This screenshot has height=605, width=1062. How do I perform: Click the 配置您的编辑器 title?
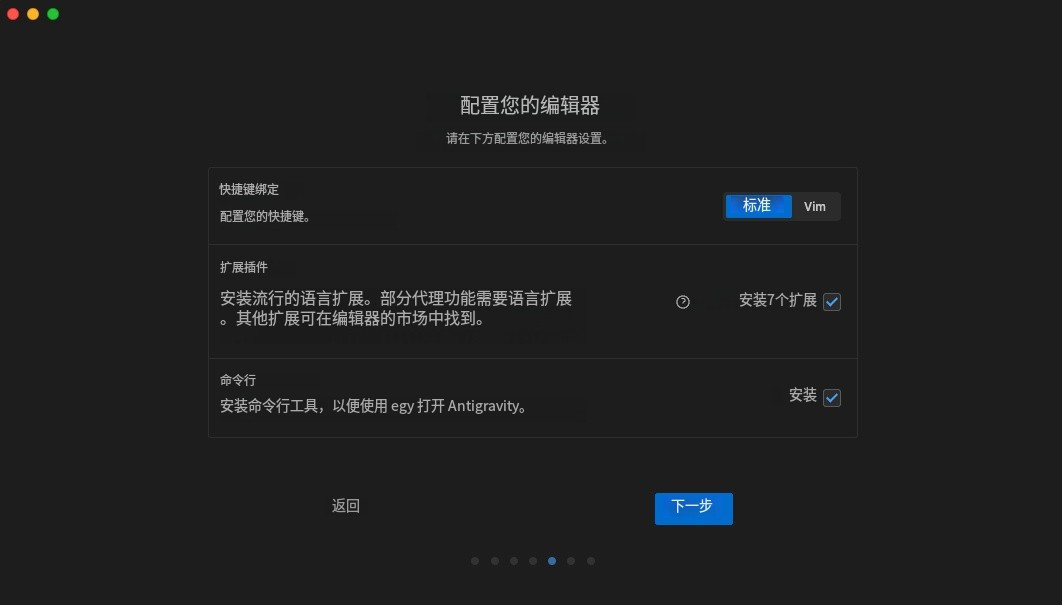[531, 103]
